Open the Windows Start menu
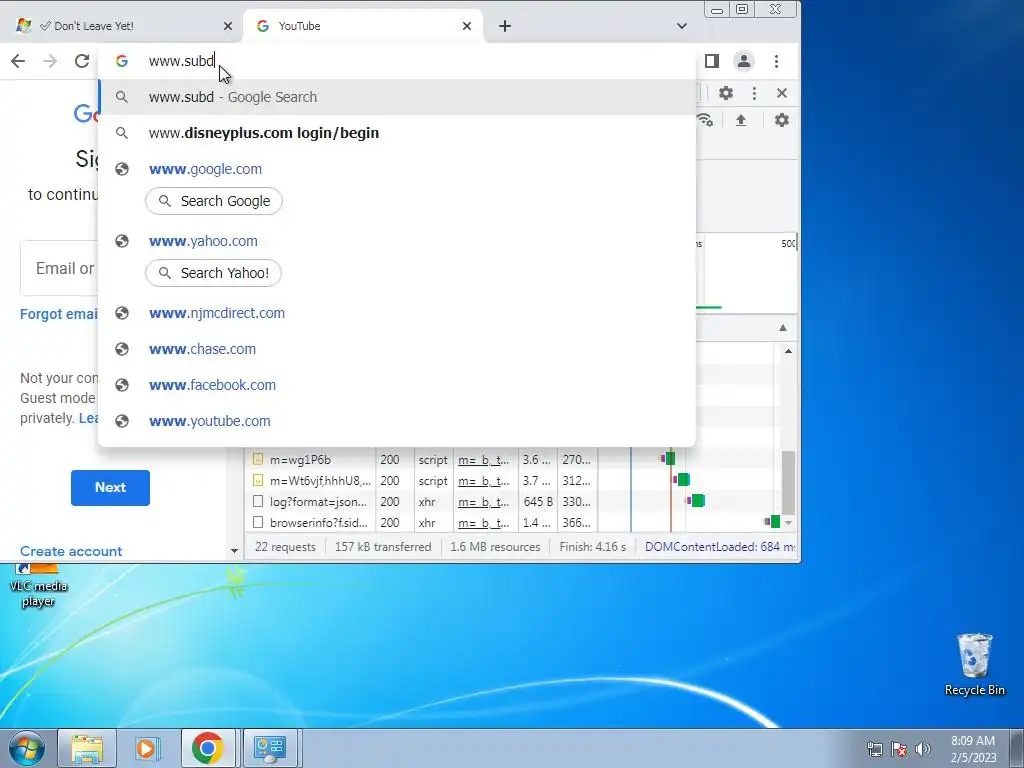The width and height of the screenshot is (1024, 768). [26, 748]
